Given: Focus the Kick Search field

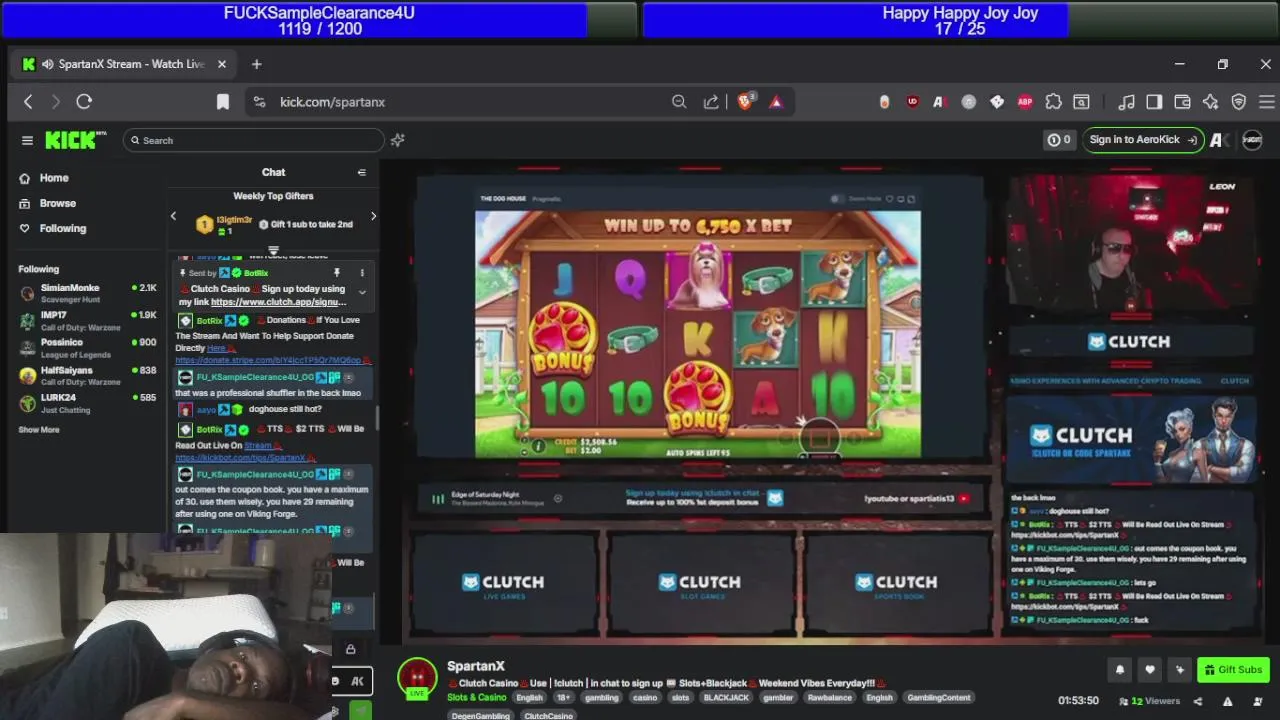Looking at the screenshot, I should (x=253, y=140).
